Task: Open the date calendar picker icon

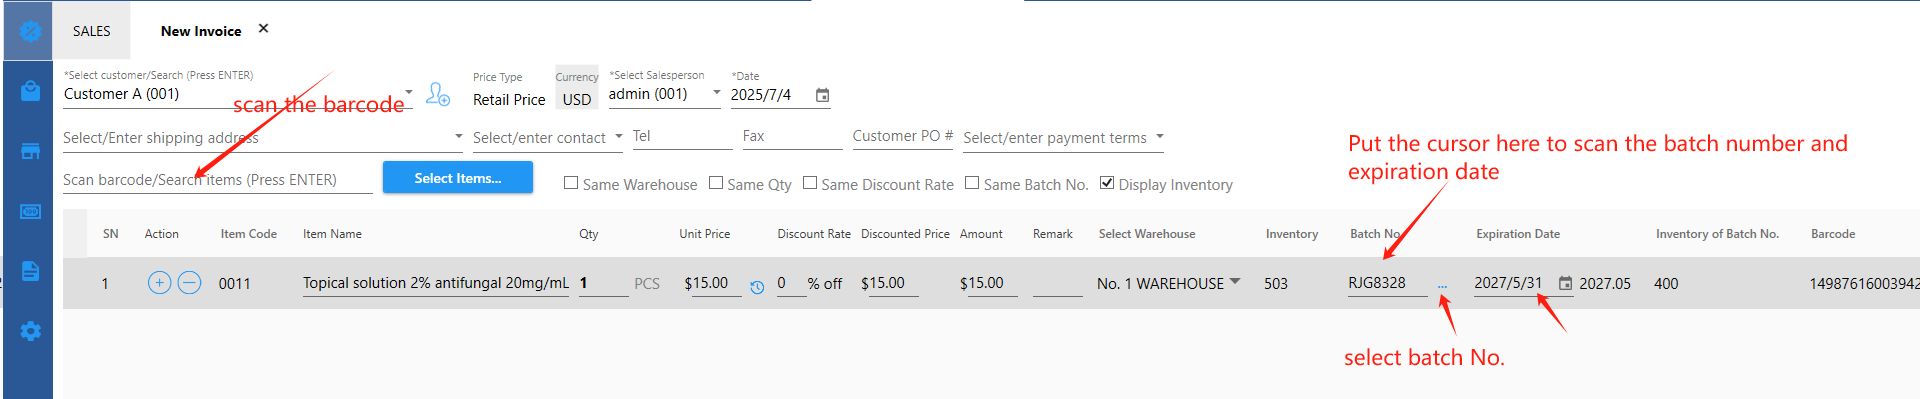Action: tap(822, 95)
